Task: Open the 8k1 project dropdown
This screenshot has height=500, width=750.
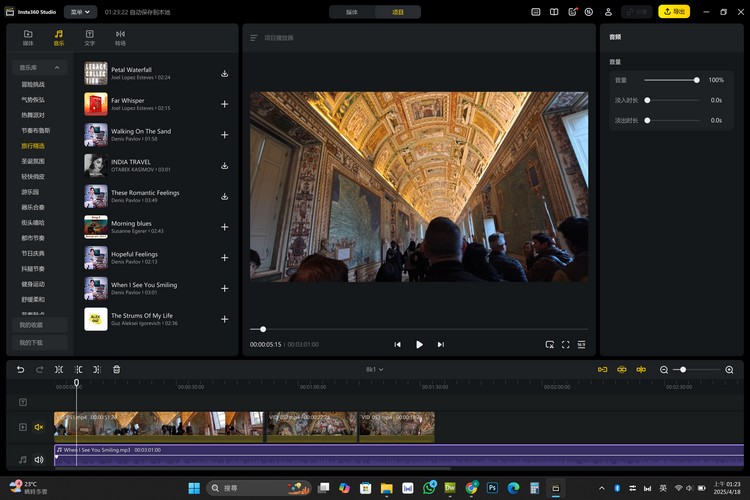Action: coord(375,369)
